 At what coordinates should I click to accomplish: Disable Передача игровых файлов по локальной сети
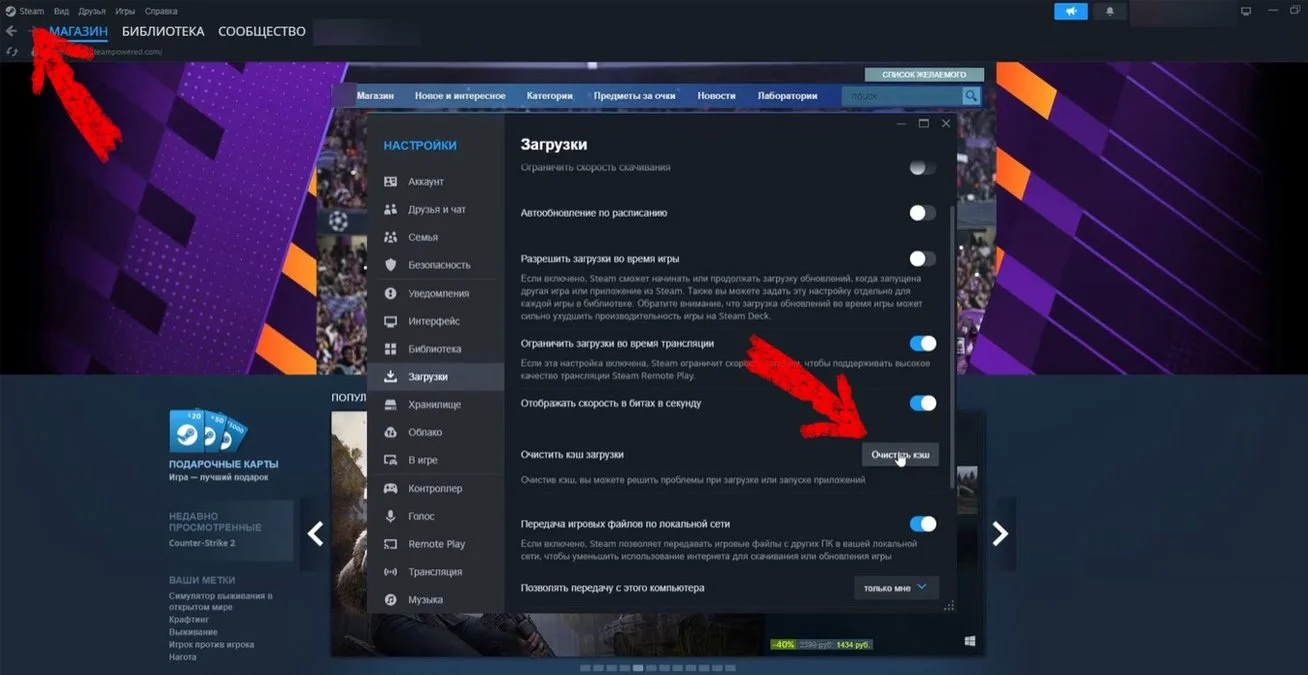(923, 524)
